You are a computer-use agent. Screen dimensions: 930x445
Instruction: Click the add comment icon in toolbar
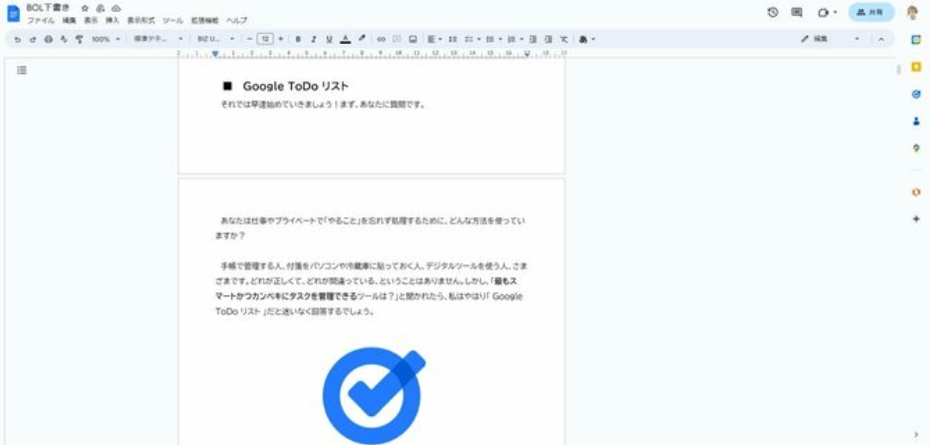(397, 39)
